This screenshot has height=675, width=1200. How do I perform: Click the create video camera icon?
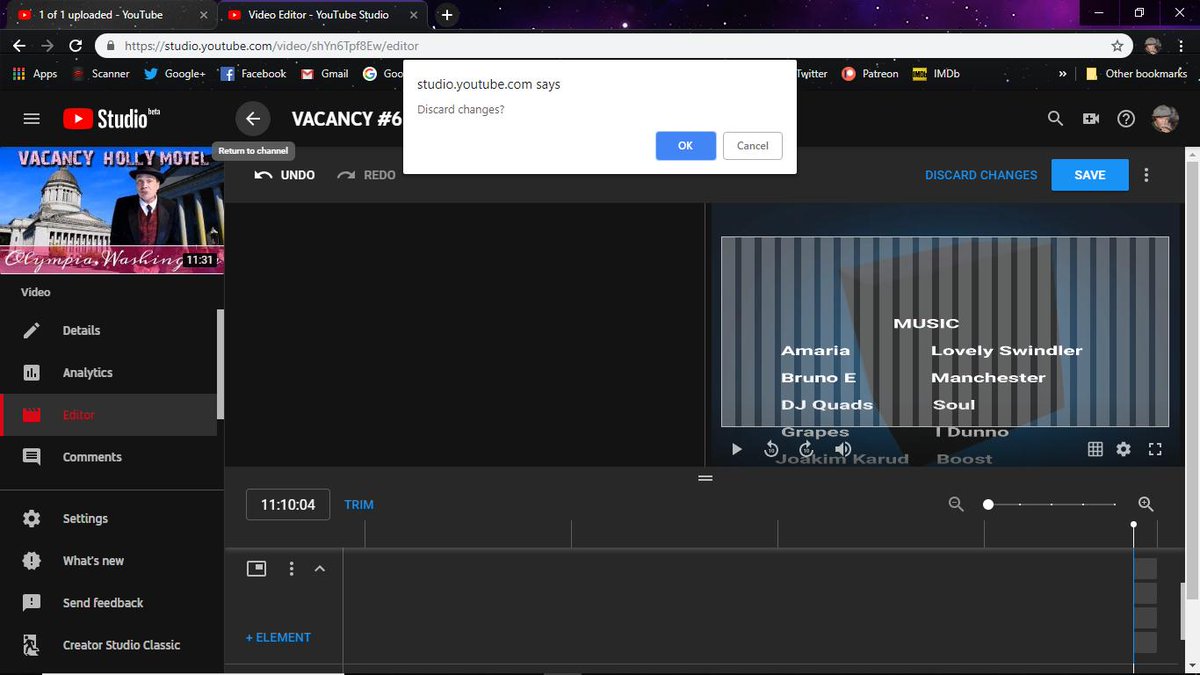coord(1091,118)
